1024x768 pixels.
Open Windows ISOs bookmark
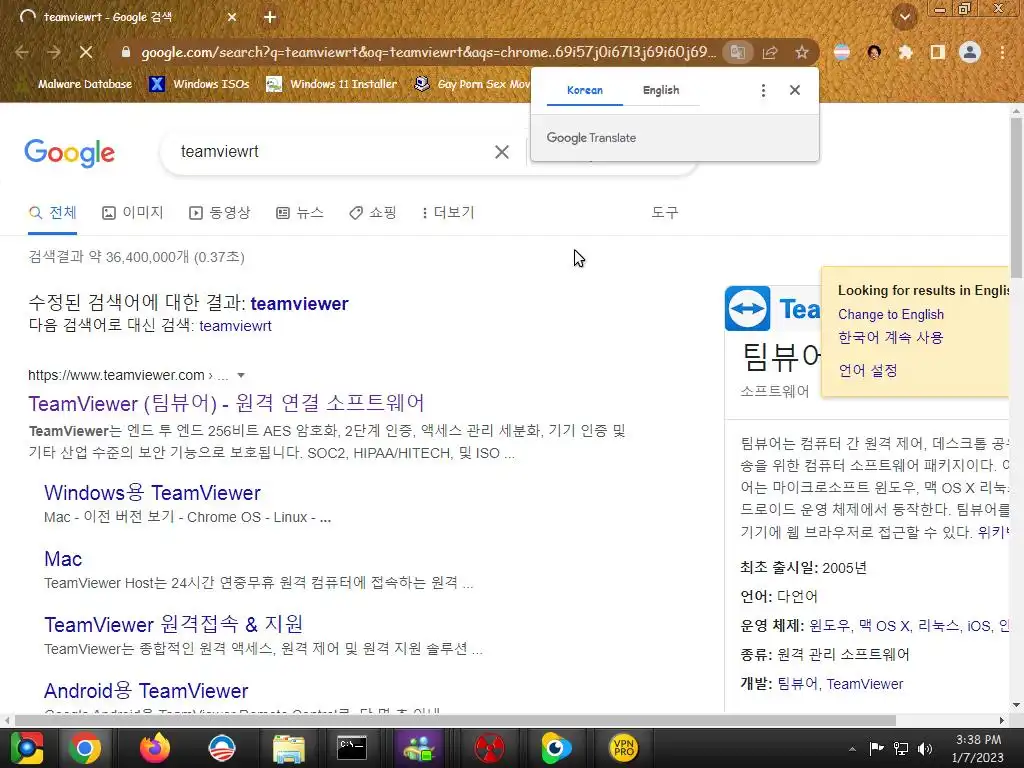coord(199,84)
